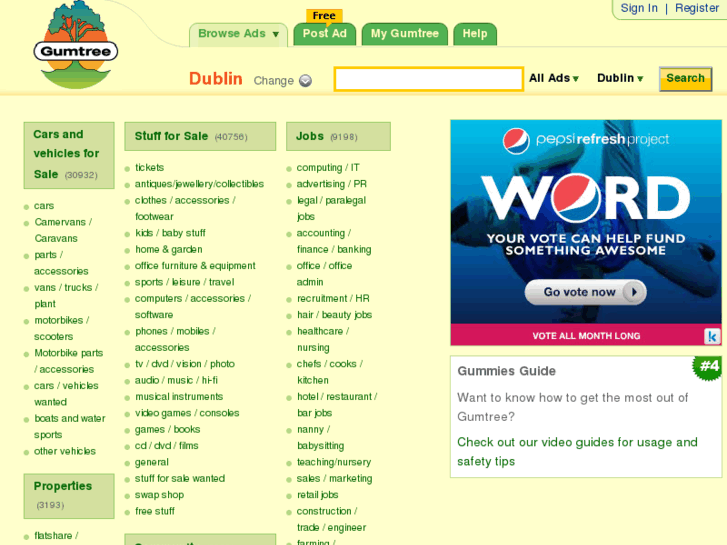Open the Stuff for Sale heading
Image resolution: width=727 pixels, height=545 pixels.
[200, 136]
